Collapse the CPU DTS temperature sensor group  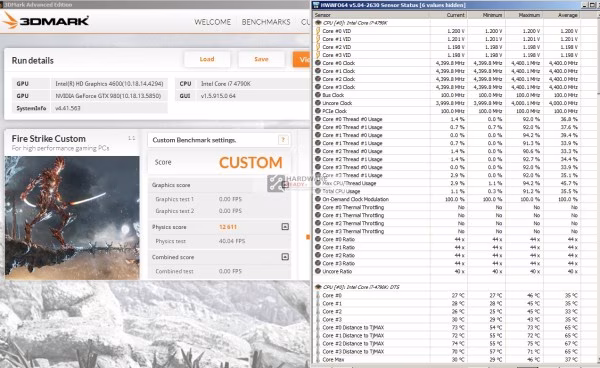[318, 287]
